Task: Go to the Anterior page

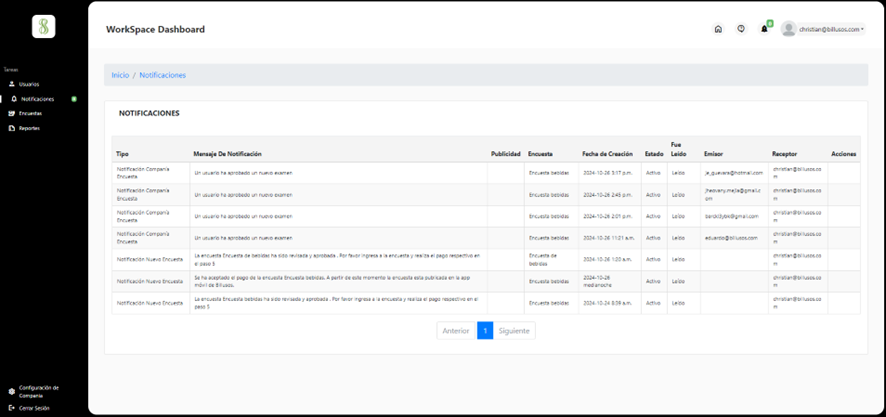Action: click(x=456, y=330)
